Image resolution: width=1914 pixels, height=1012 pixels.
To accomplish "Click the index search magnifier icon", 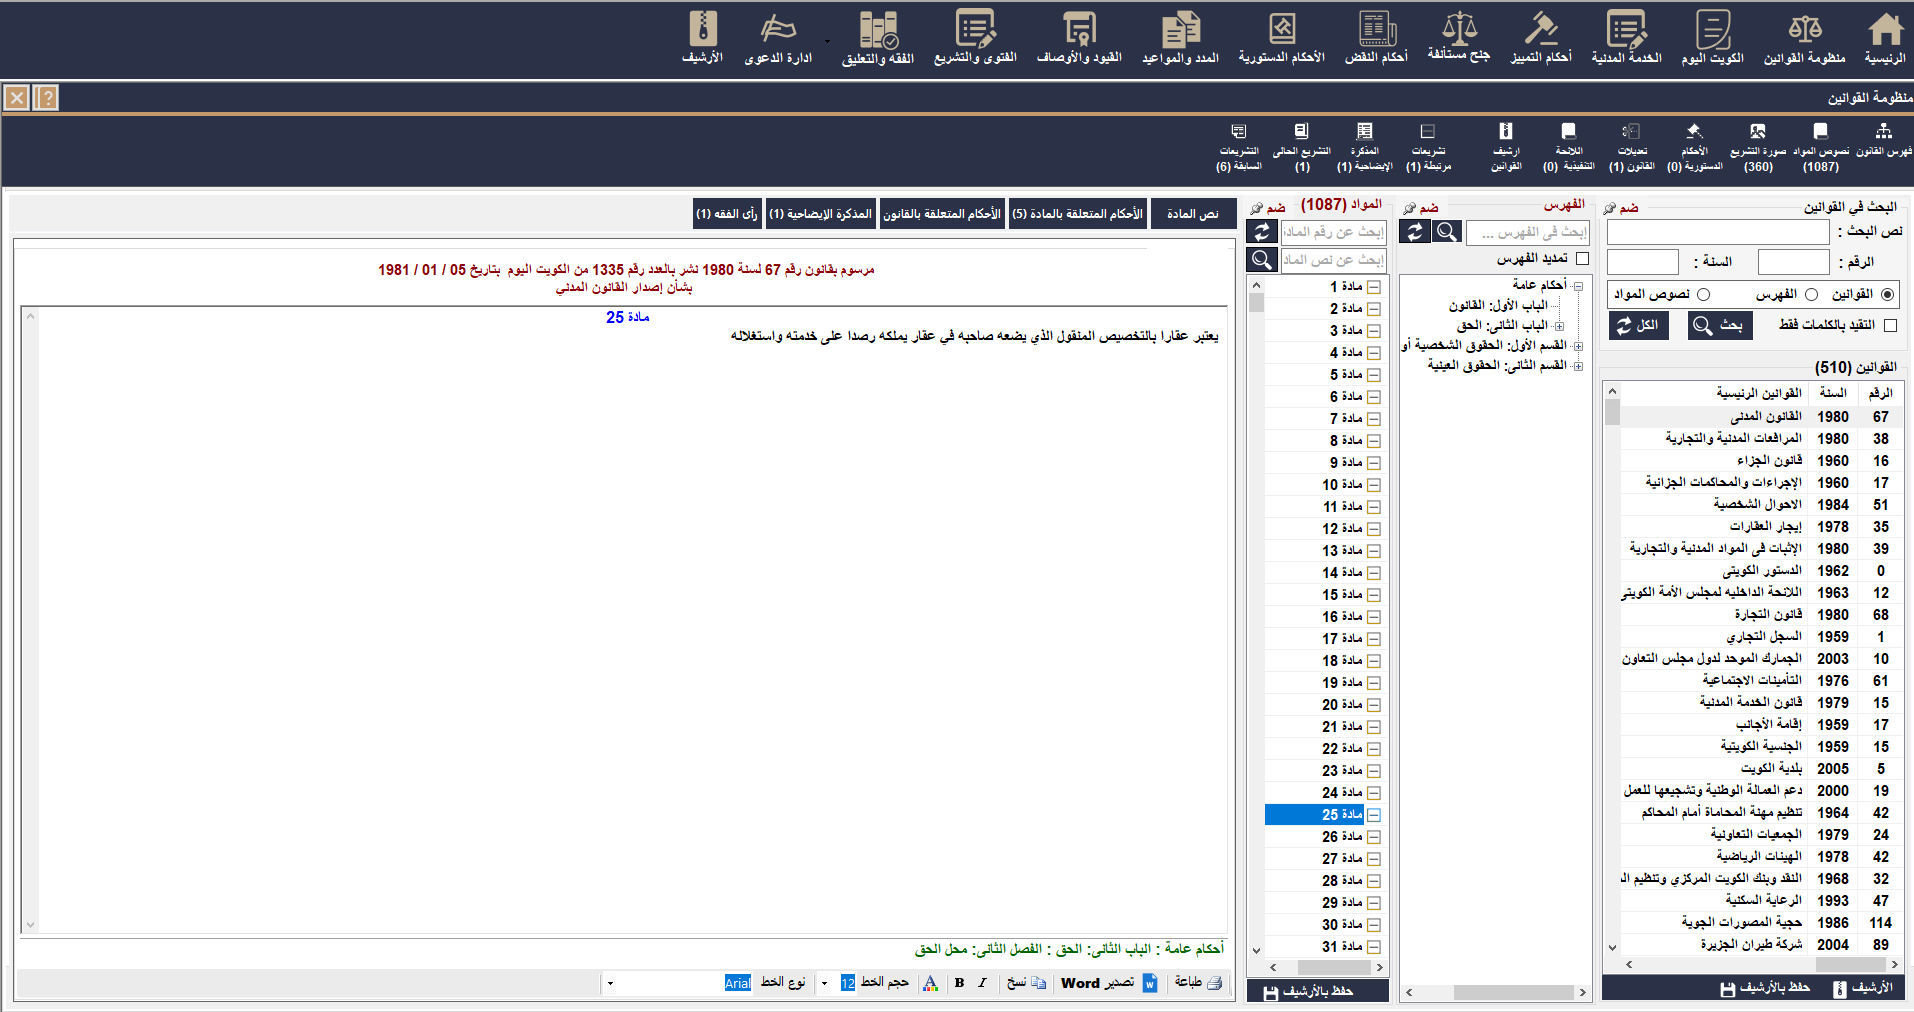I will 1446,232.
